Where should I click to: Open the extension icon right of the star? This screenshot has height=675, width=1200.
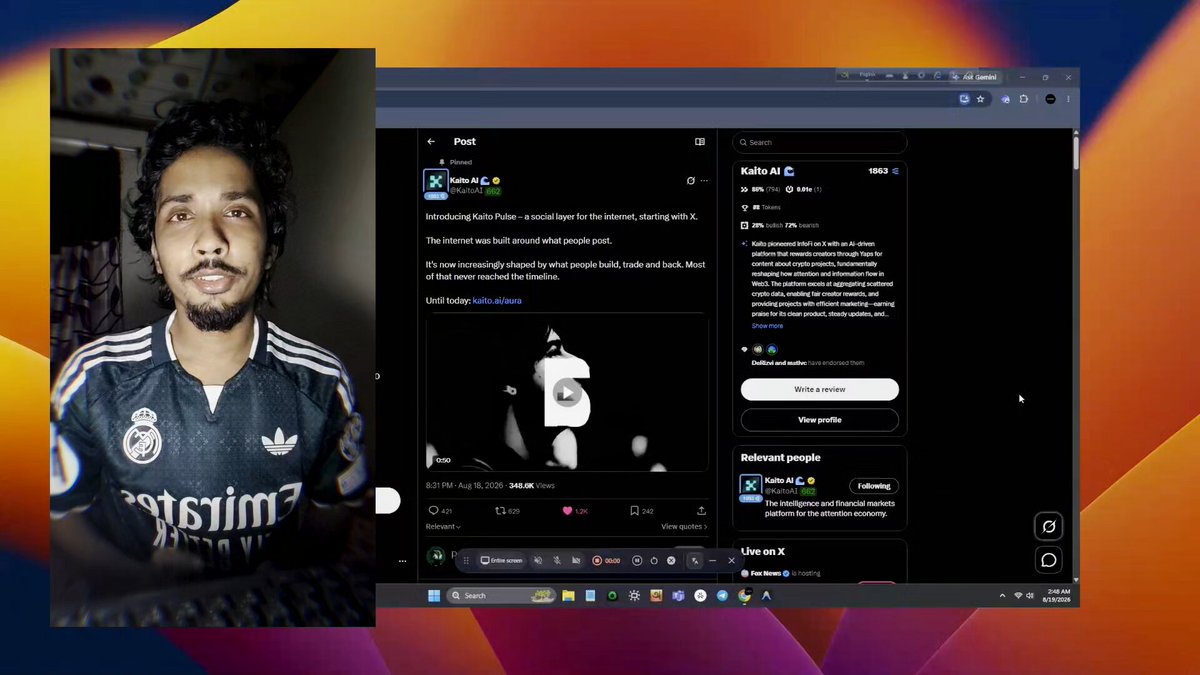(1006, 99)
